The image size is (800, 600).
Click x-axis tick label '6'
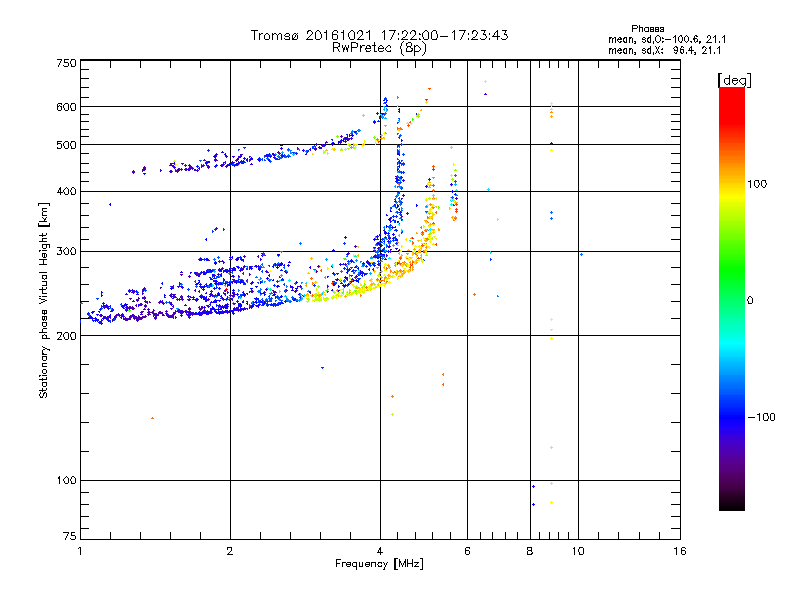[467, 551]
